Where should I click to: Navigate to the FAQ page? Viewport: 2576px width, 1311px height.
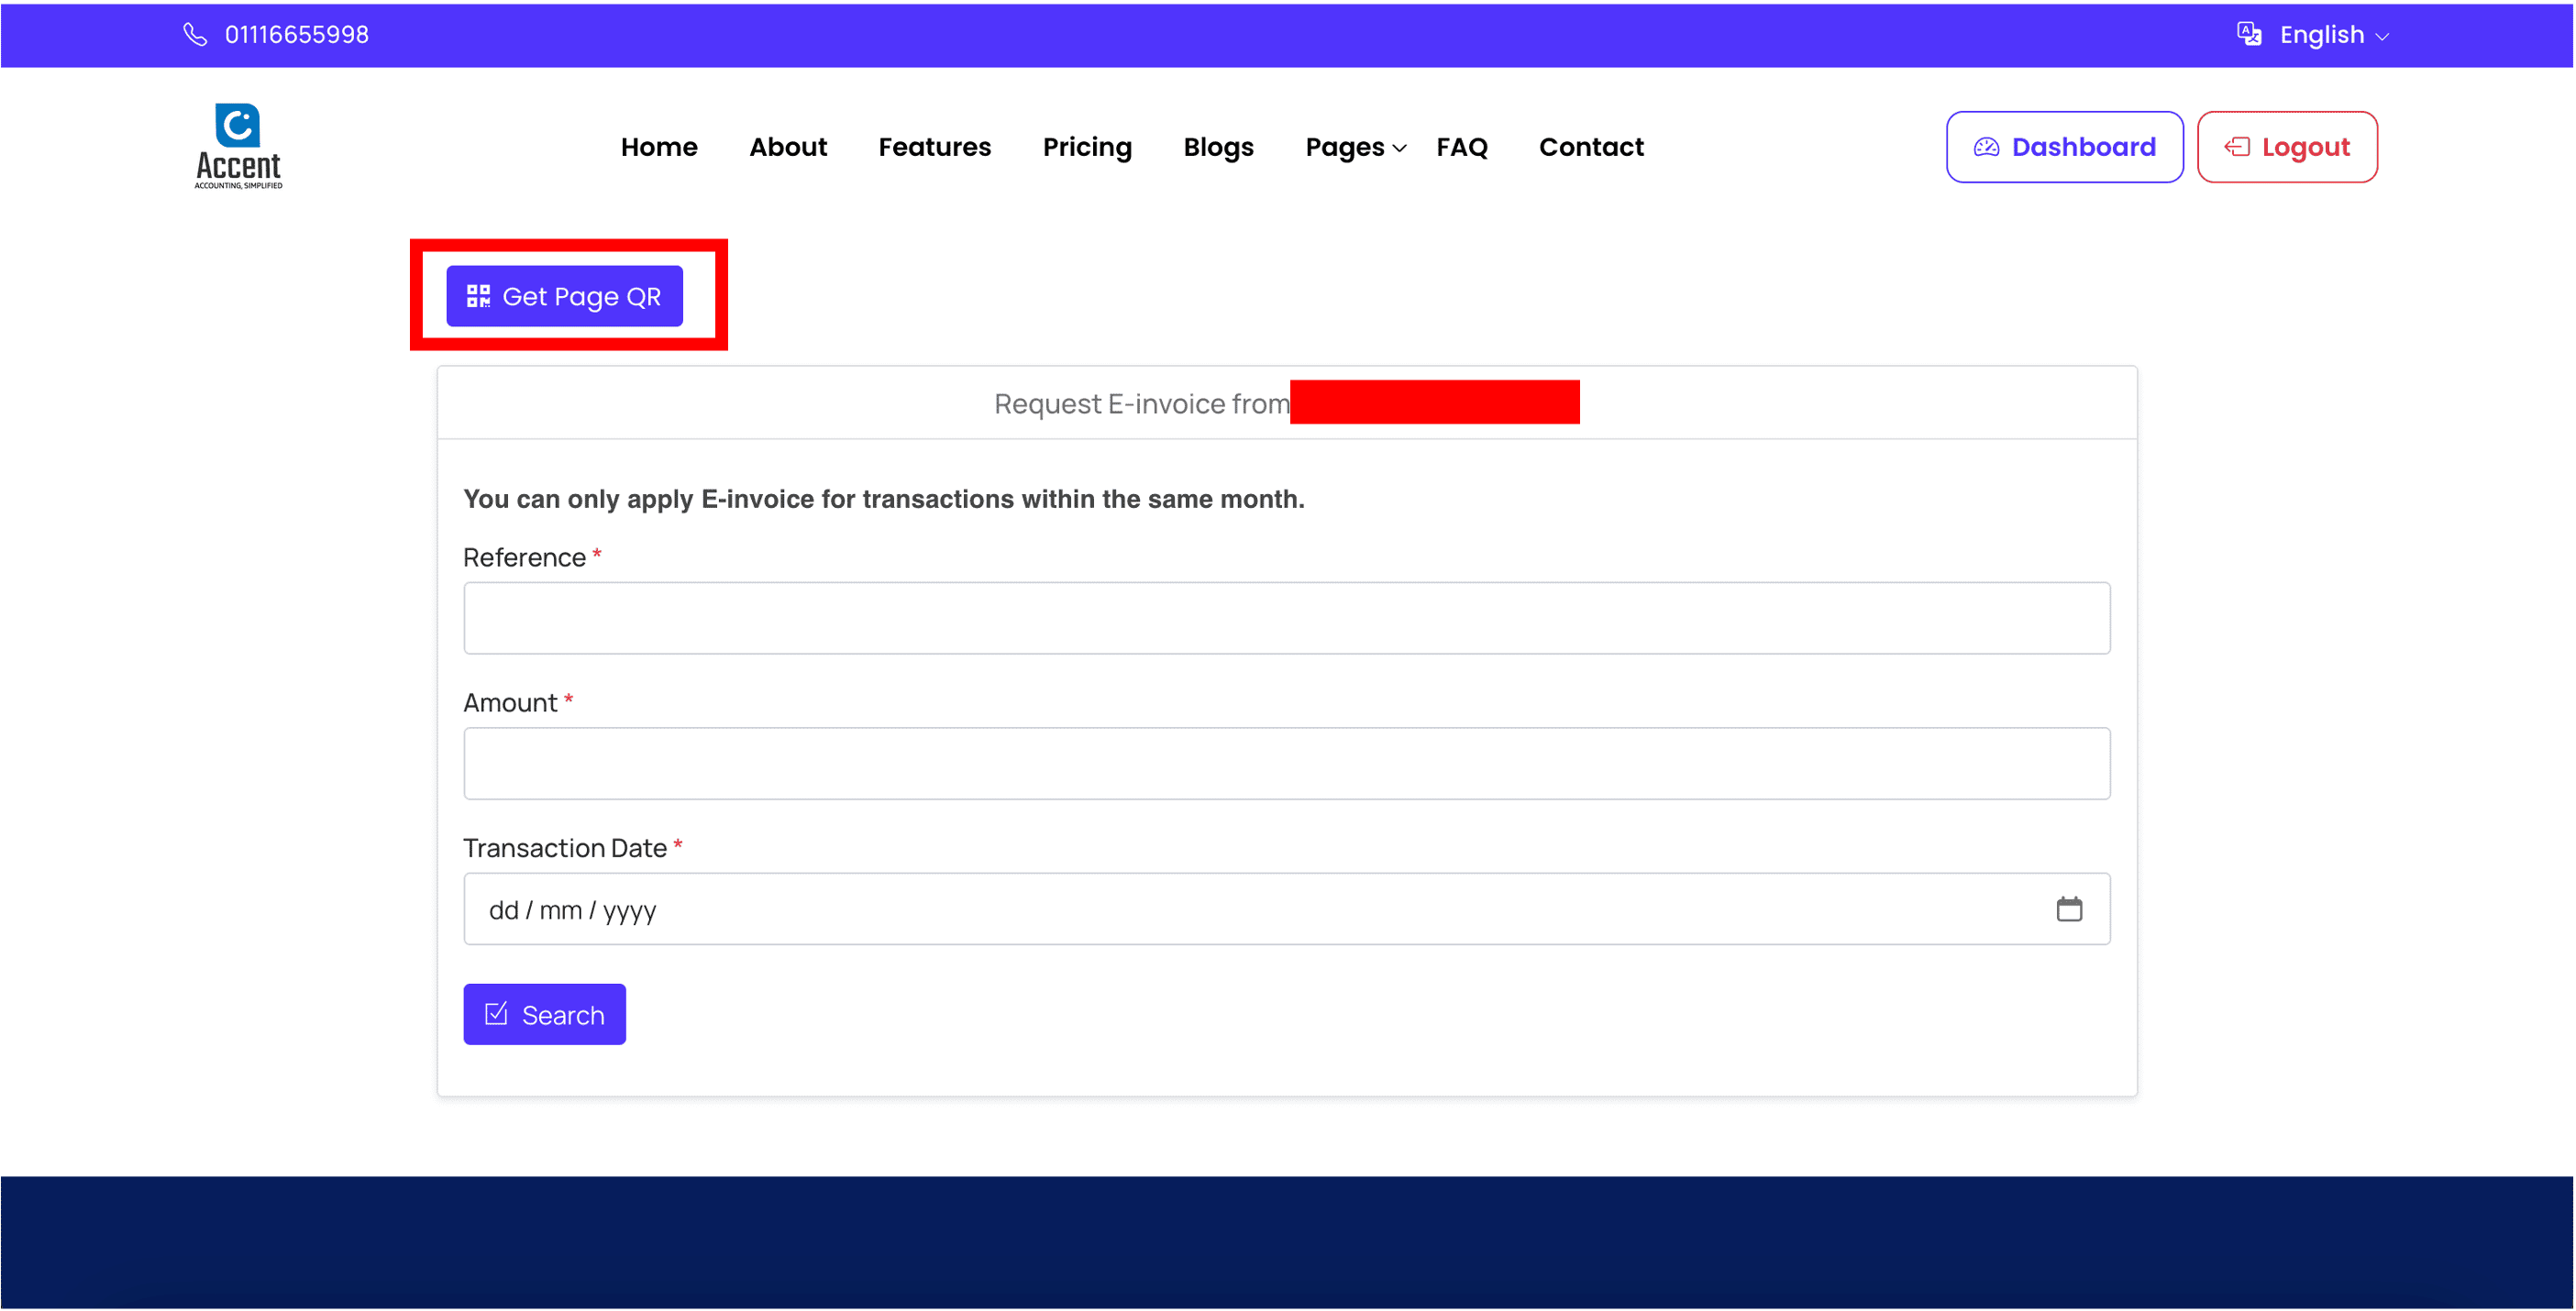pos(1461,147)
